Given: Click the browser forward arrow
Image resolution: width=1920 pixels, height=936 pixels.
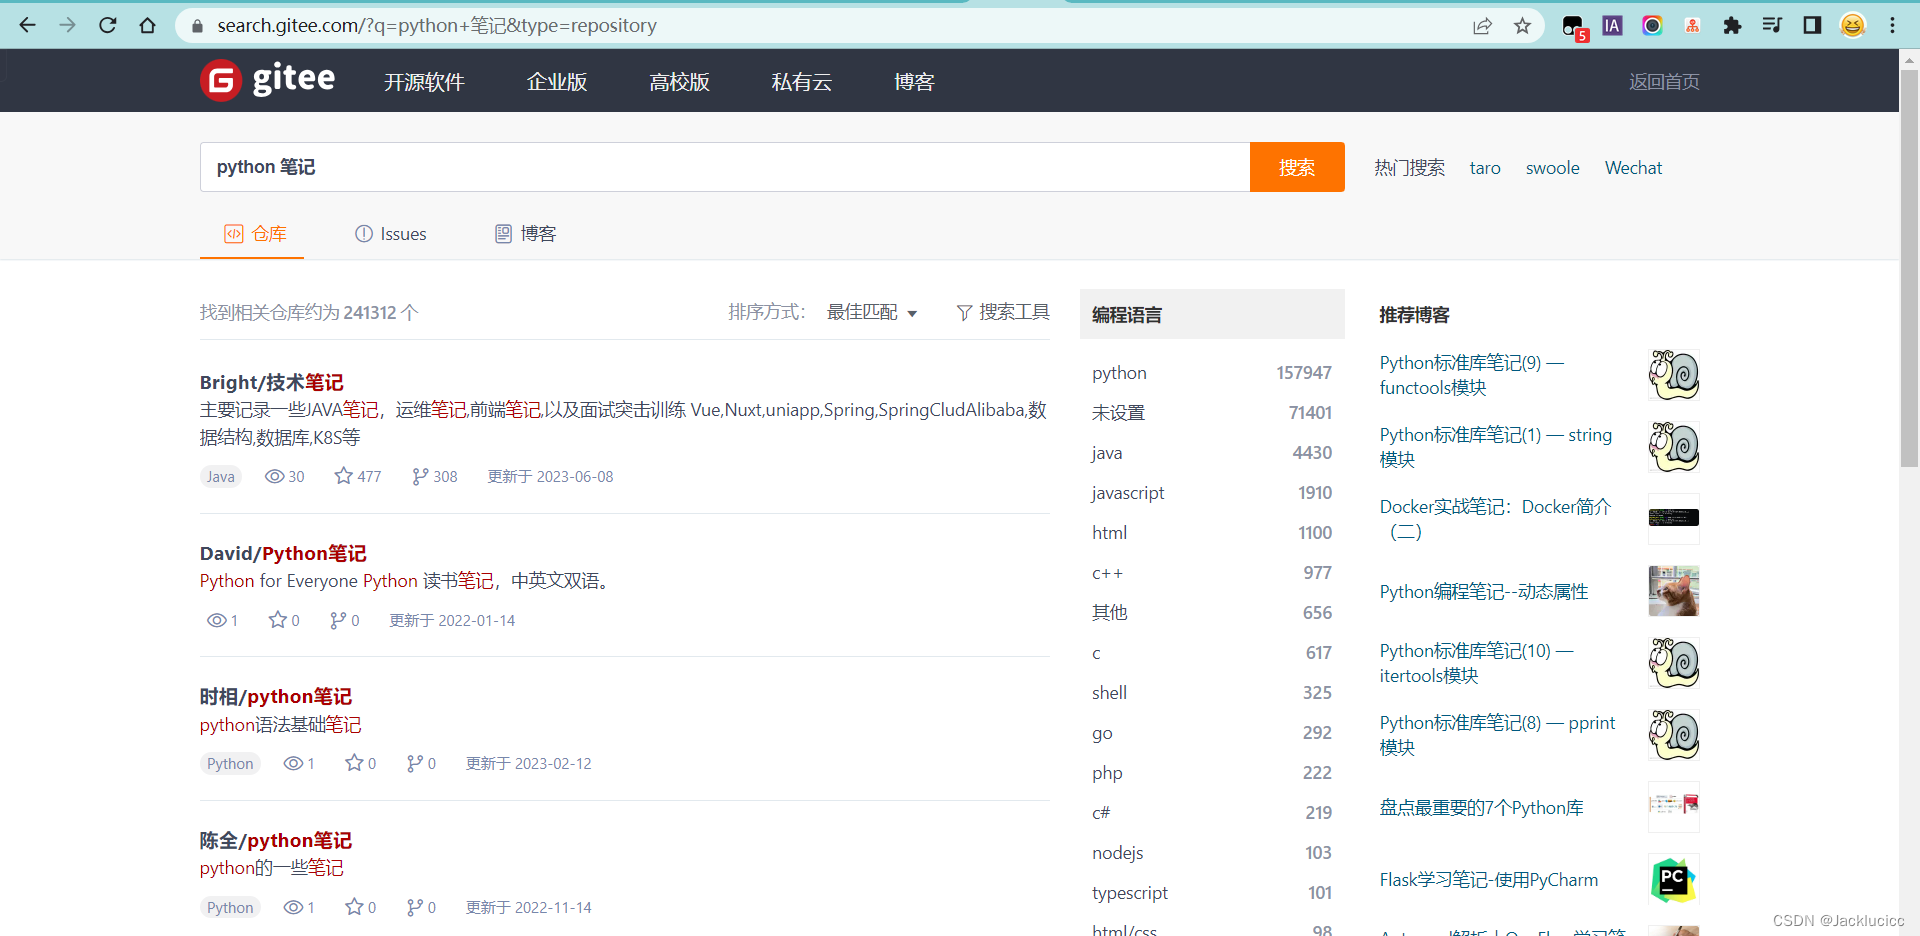Looking at the screenshot, I should pos(67,25).
